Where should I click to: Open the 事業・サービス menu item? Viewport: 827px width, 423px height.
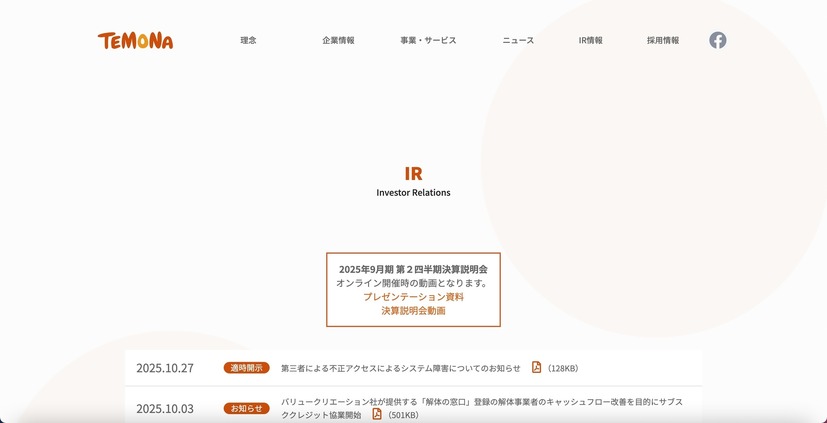(x=428, y=40)
